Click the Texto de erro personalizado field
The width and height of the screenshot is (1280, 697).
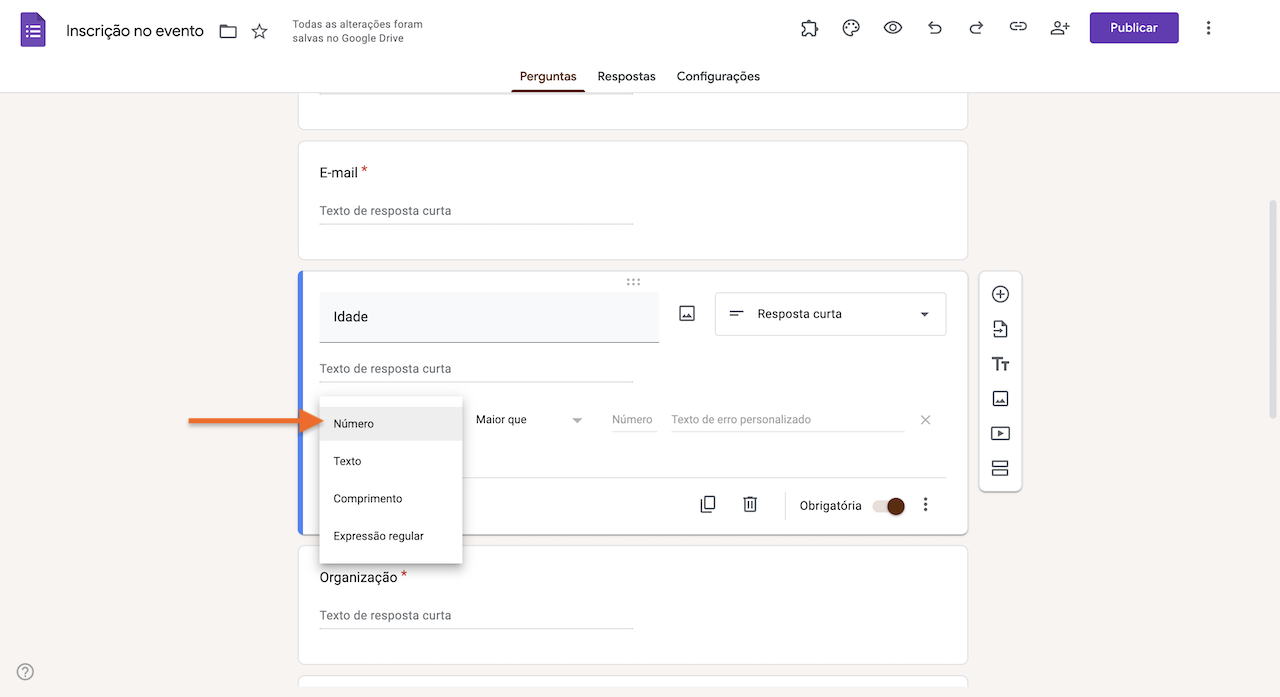[x=786, y=419]
